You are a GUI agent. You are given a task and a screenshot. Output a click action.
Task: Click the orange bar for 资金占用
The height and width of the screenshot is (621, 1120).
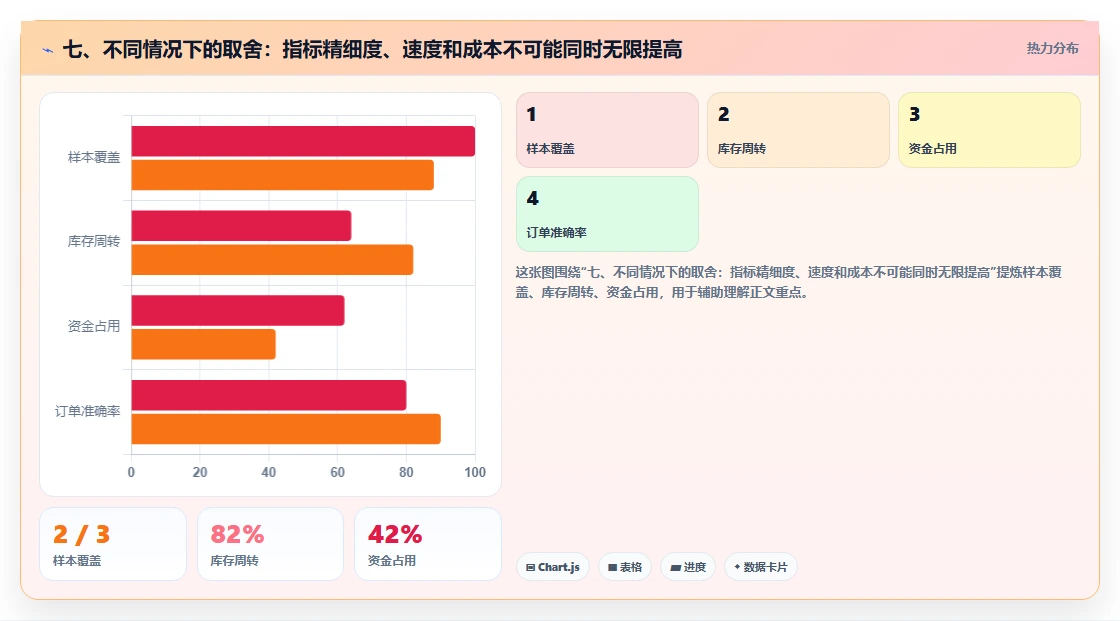coord(204,344)
